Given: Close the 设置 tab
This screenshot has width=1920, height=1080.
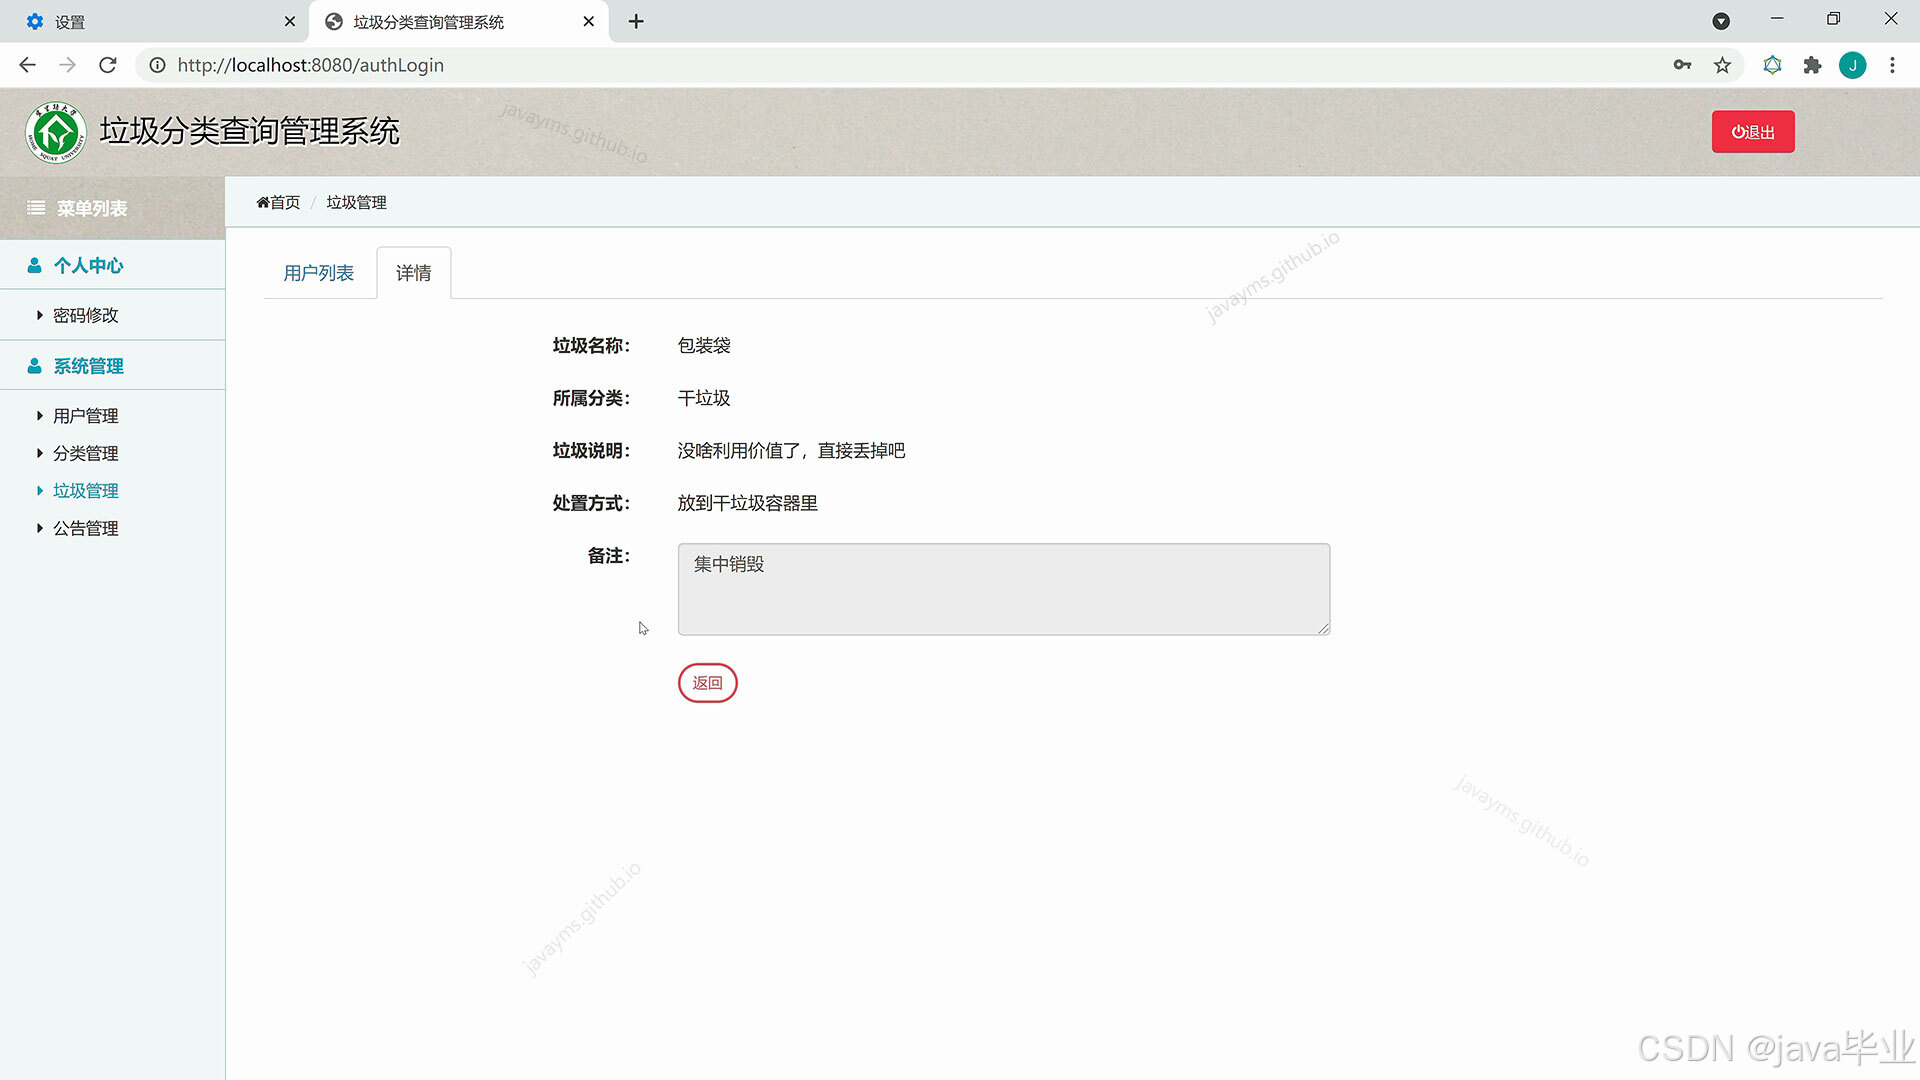Looking at the screenshot, I should 290,21.
